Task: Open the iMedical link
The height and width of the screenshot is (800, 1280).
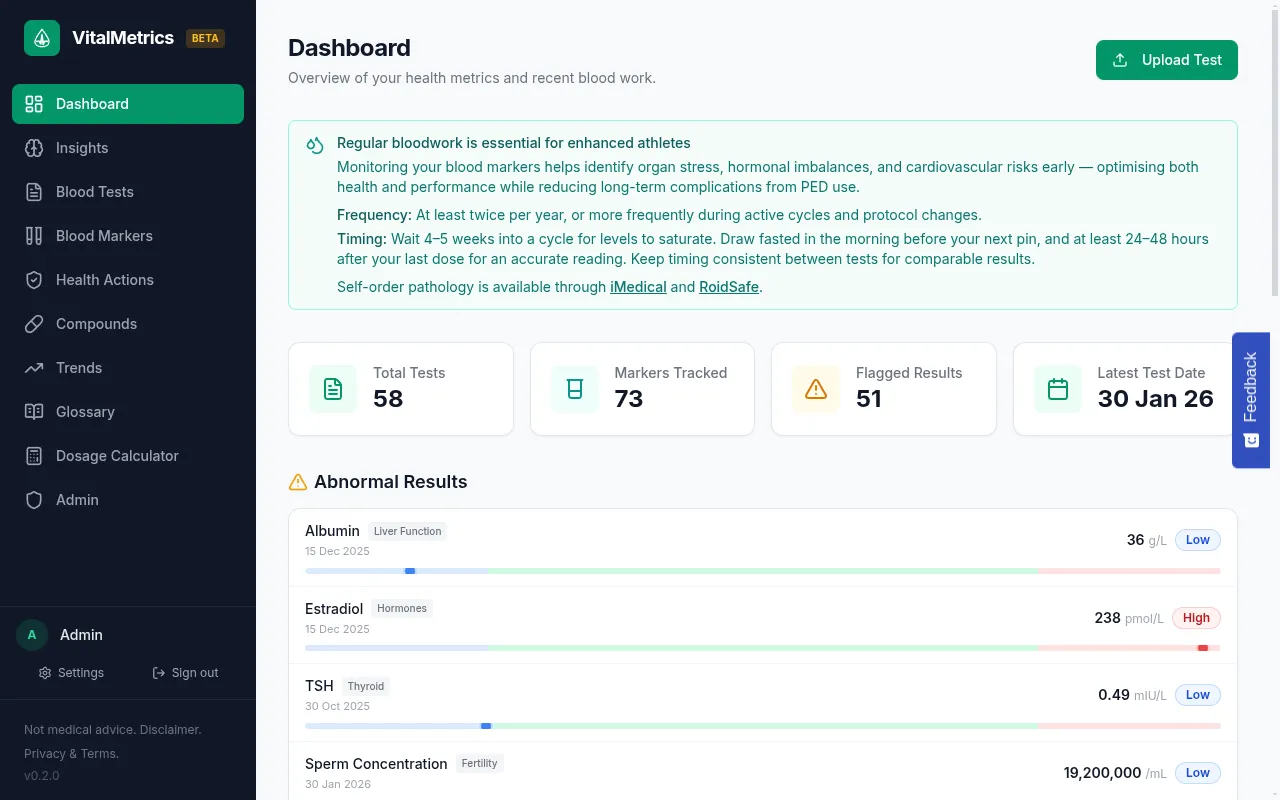Action: [x=638, y=287]
